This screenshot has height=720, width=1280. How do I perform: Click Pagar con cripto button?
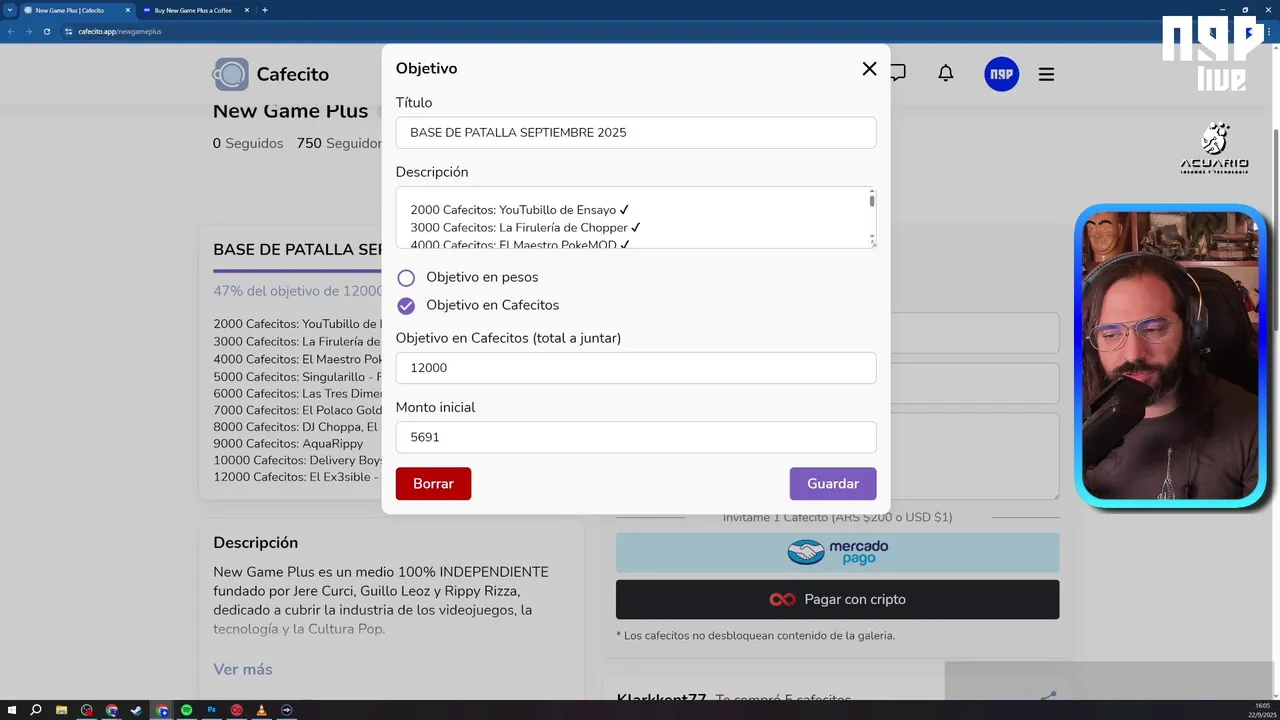pyautogui.click(x=837, y=599)
